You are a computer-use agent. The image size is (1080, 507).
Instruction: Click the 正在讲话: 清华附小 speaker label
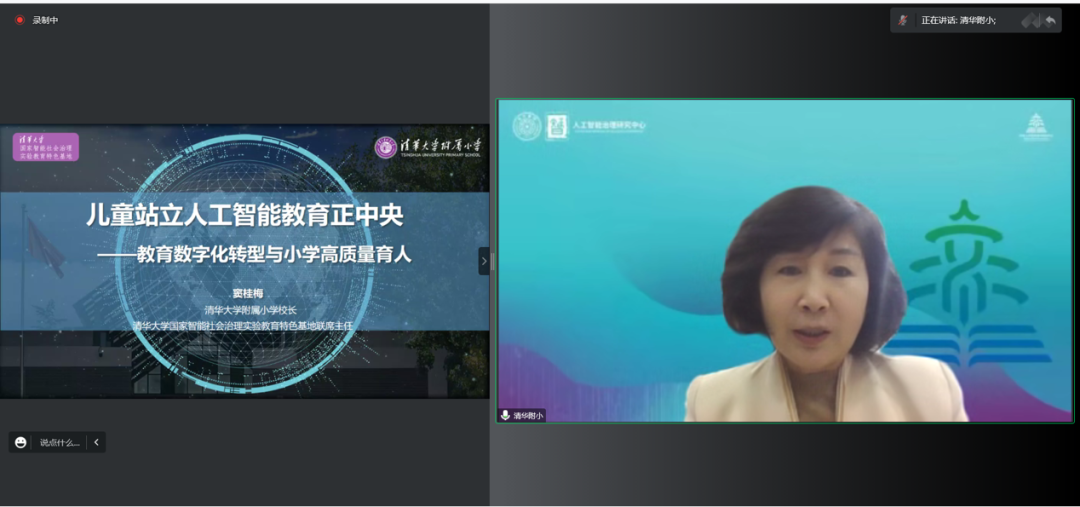[x=958, y=20]
